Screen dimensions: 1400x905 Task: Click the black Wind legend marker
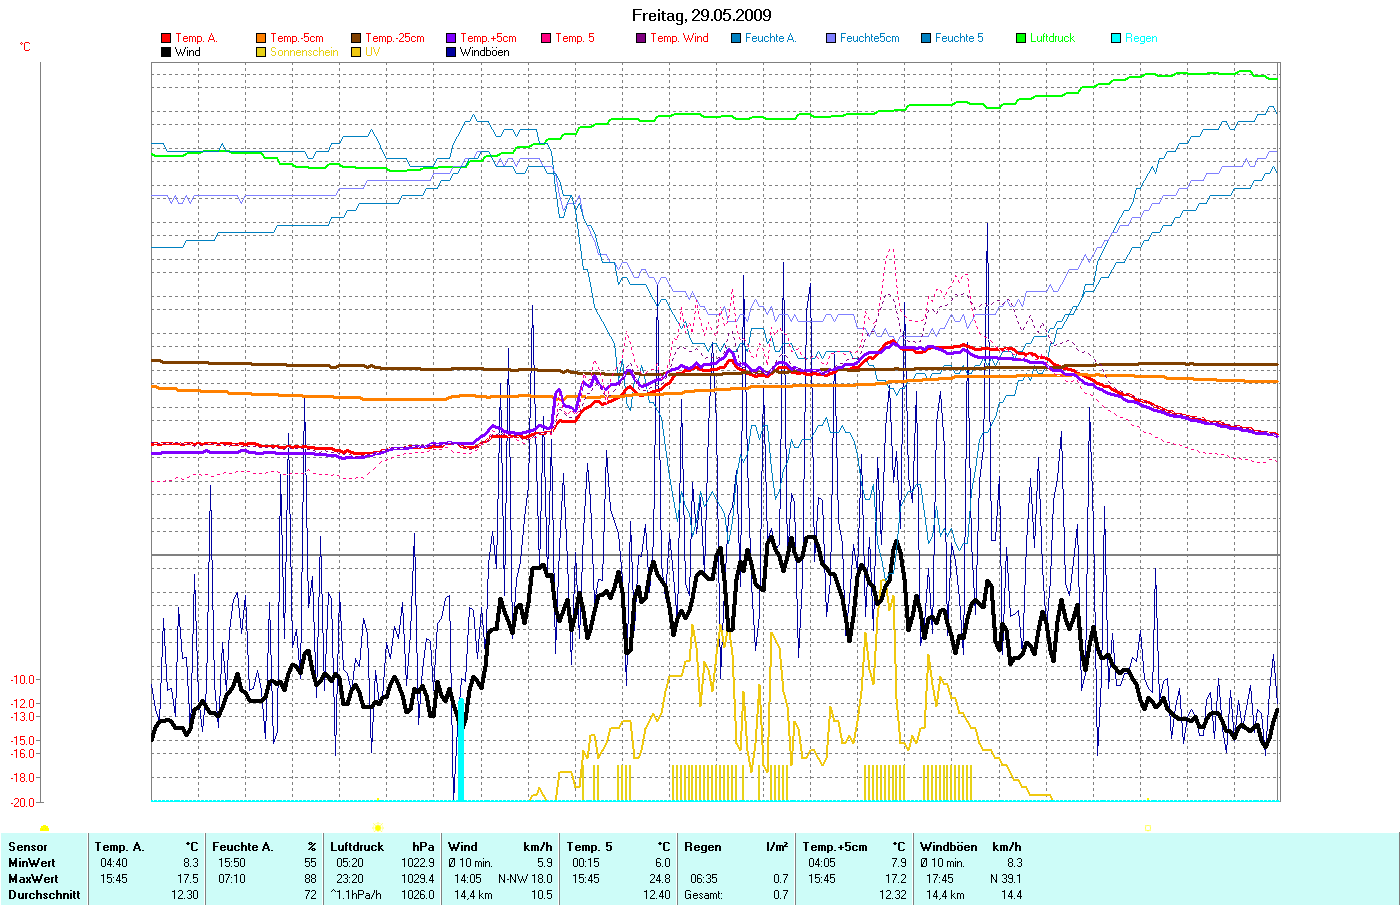tap(166, 52)
